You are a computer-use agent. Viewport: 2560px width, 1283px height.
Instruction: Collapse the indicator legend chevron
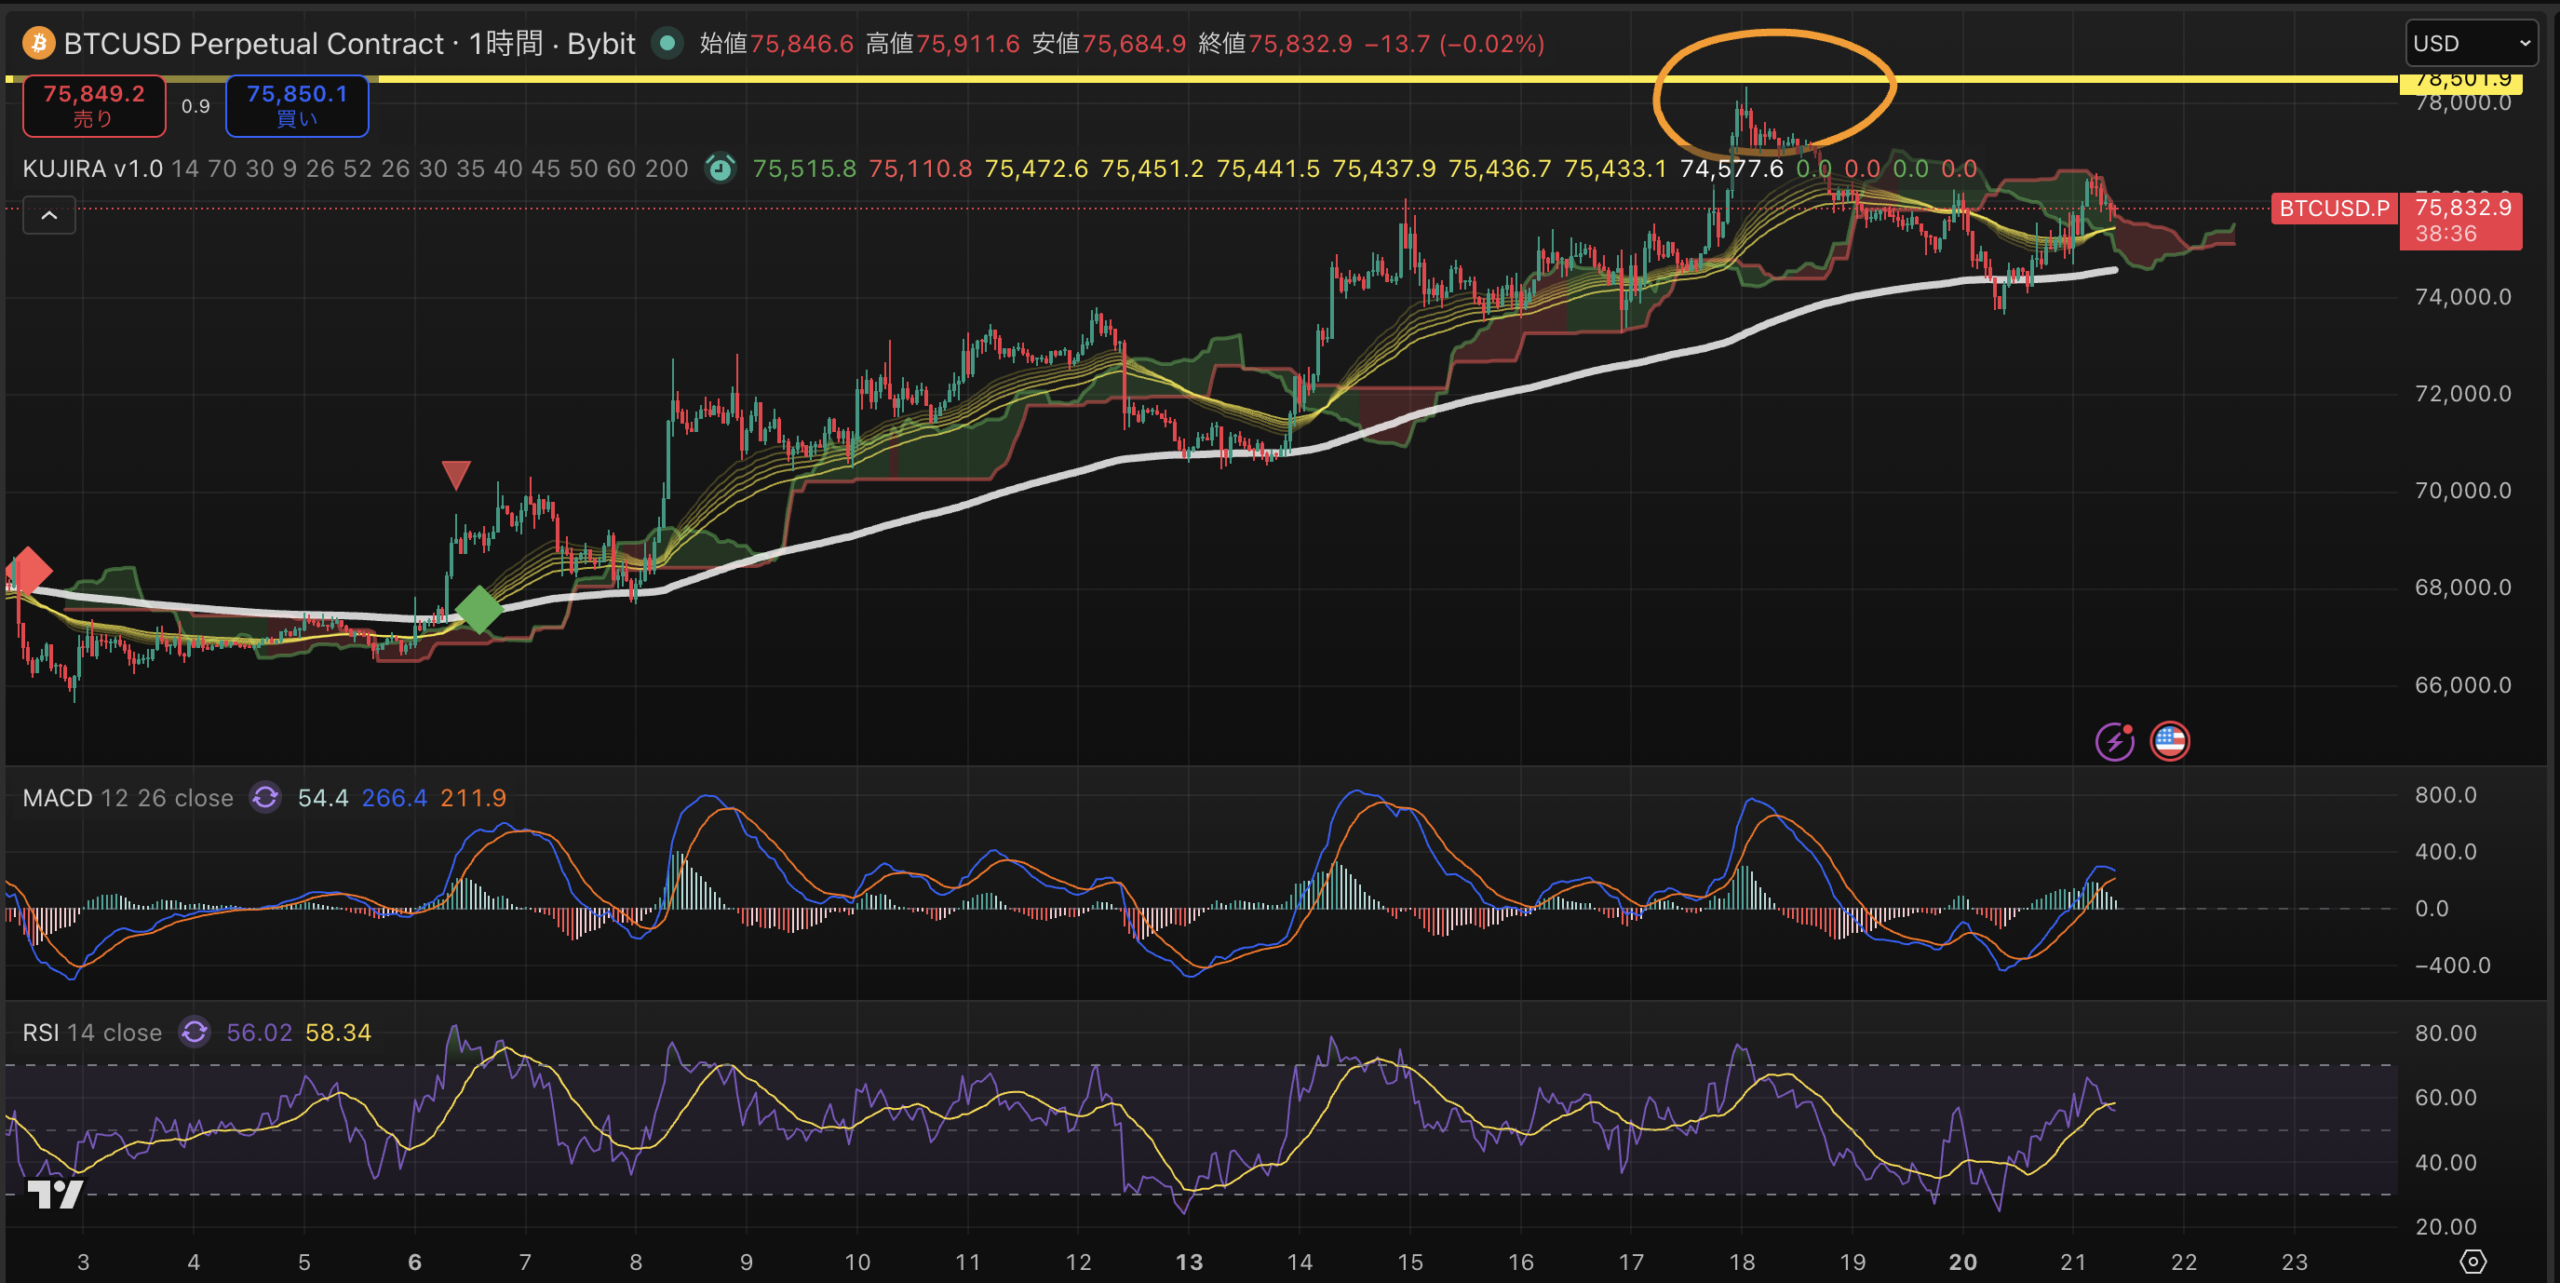click(x=49, y=215)
